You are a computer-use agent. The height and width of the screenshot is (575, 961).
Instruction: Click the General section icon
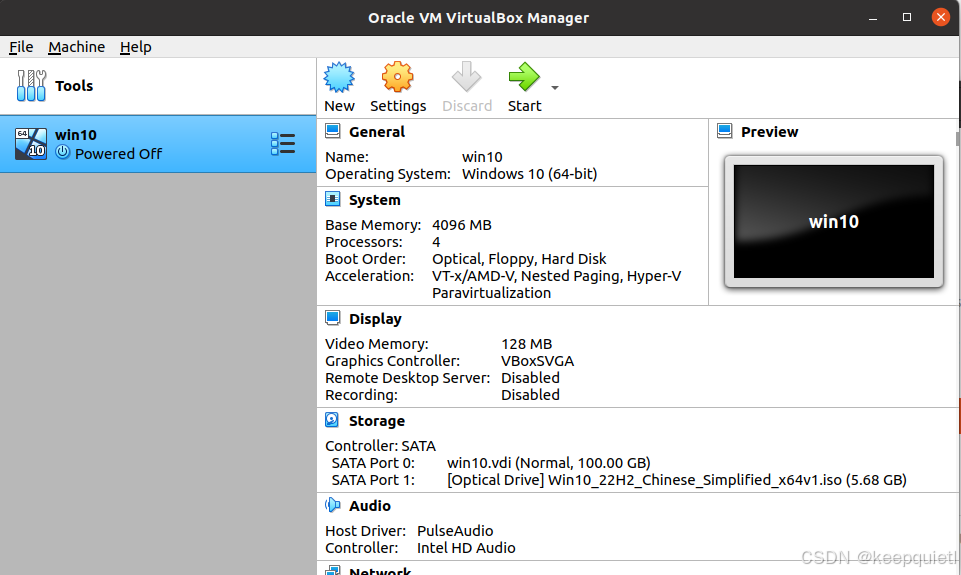[333, 131]
